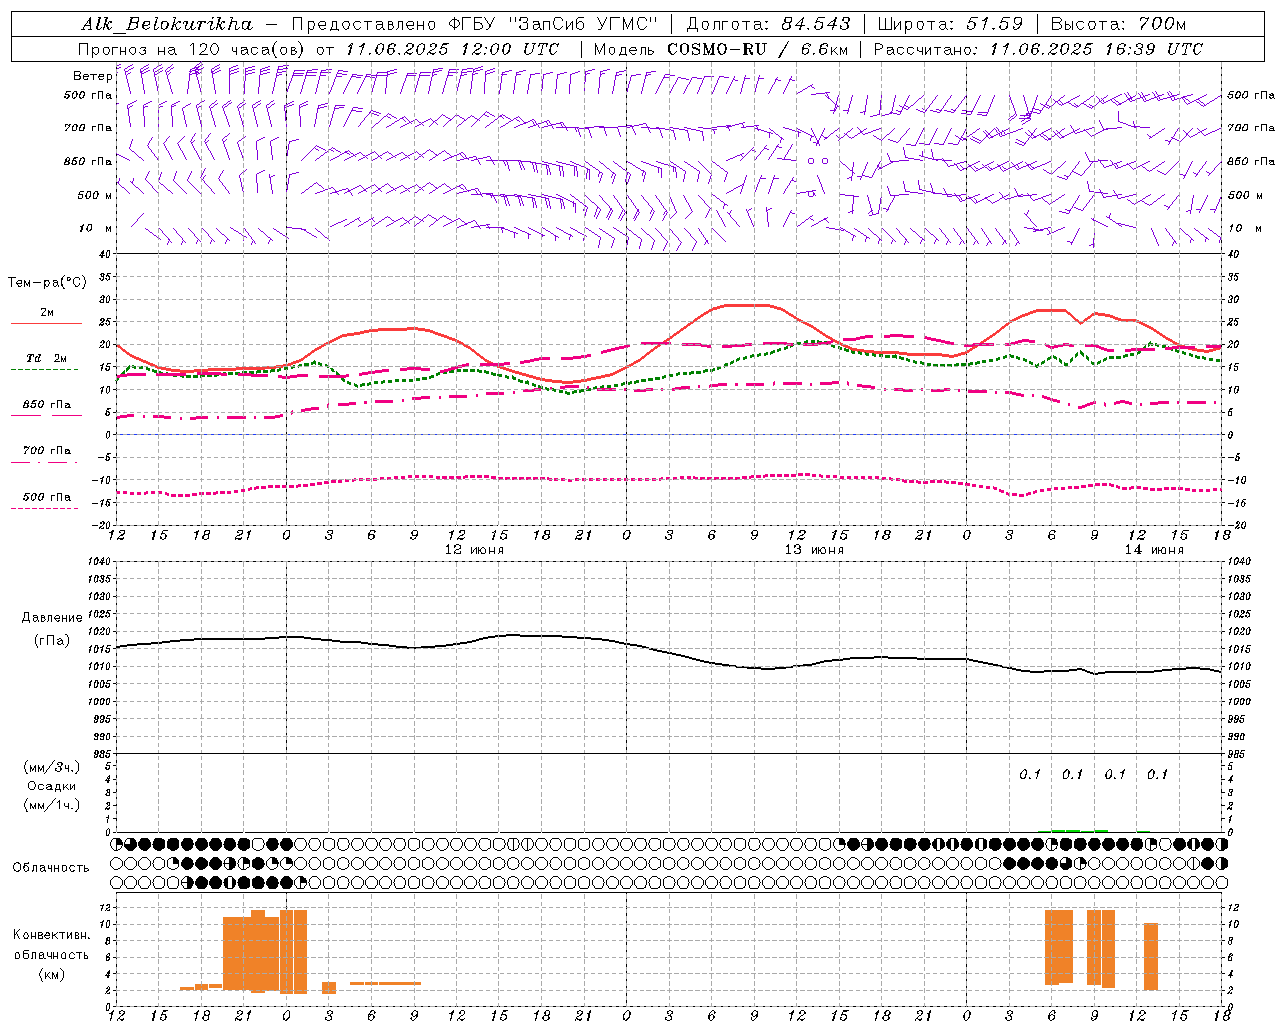Image resolution: width=1280 pixels, height=1024 pixels.
Task: Click the (мм/3ч.) unit label
Action: (51, 767)
